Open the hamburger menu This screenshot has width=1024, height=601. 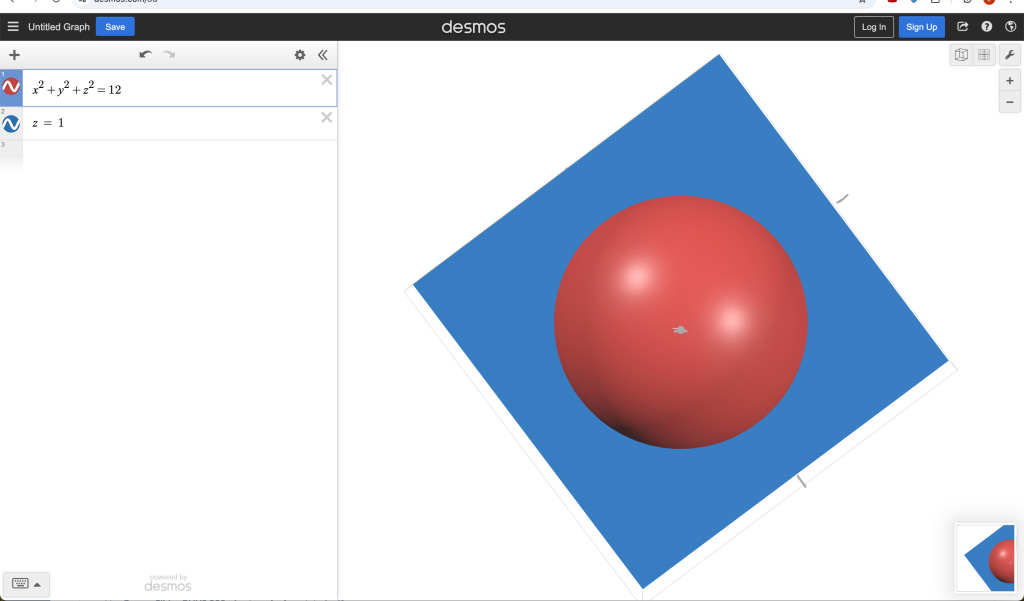pyautogui.click(x=13, y=27)
